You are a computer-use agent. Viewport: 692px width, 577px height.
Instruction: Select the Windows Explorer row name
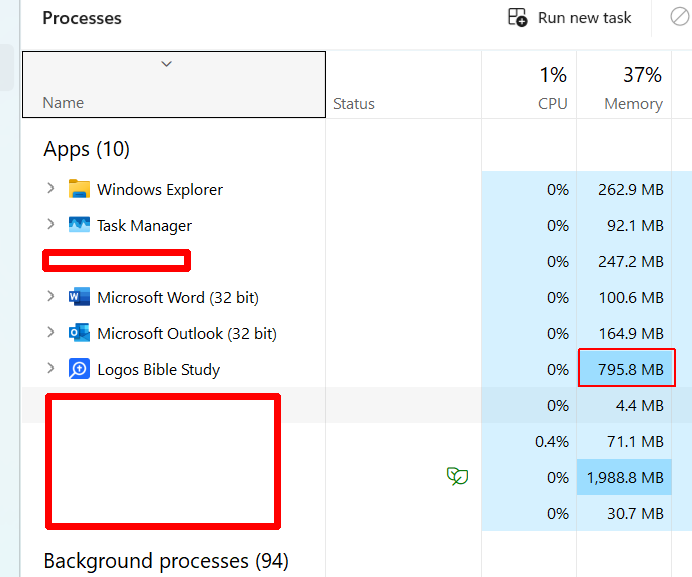pos(160,190)
